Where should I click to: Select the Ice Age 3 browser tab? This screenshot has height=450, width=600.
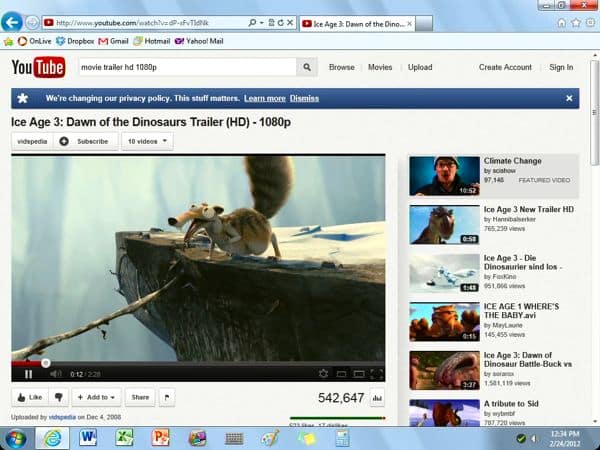357,24
